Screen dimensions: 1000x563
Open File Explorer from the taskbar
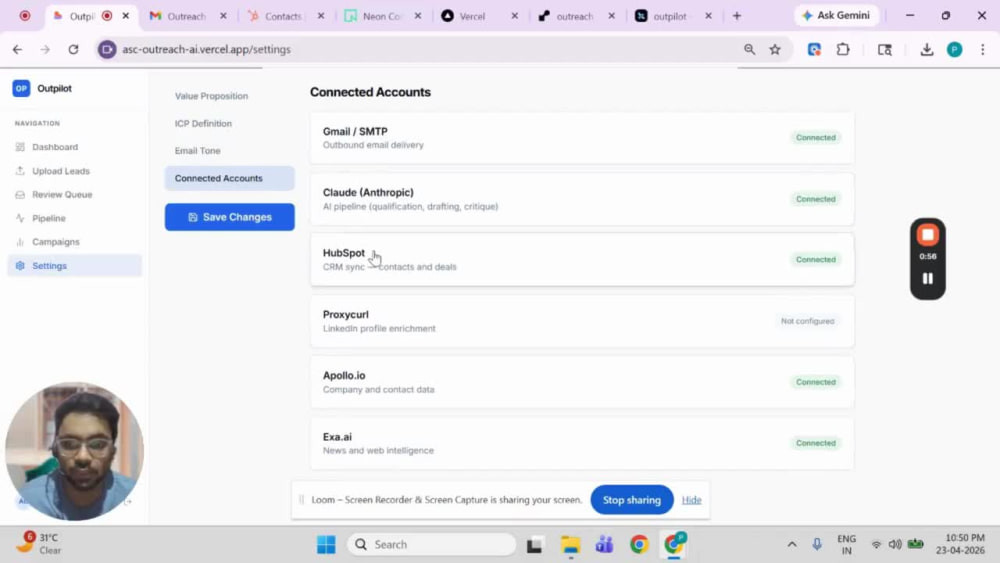570,545
